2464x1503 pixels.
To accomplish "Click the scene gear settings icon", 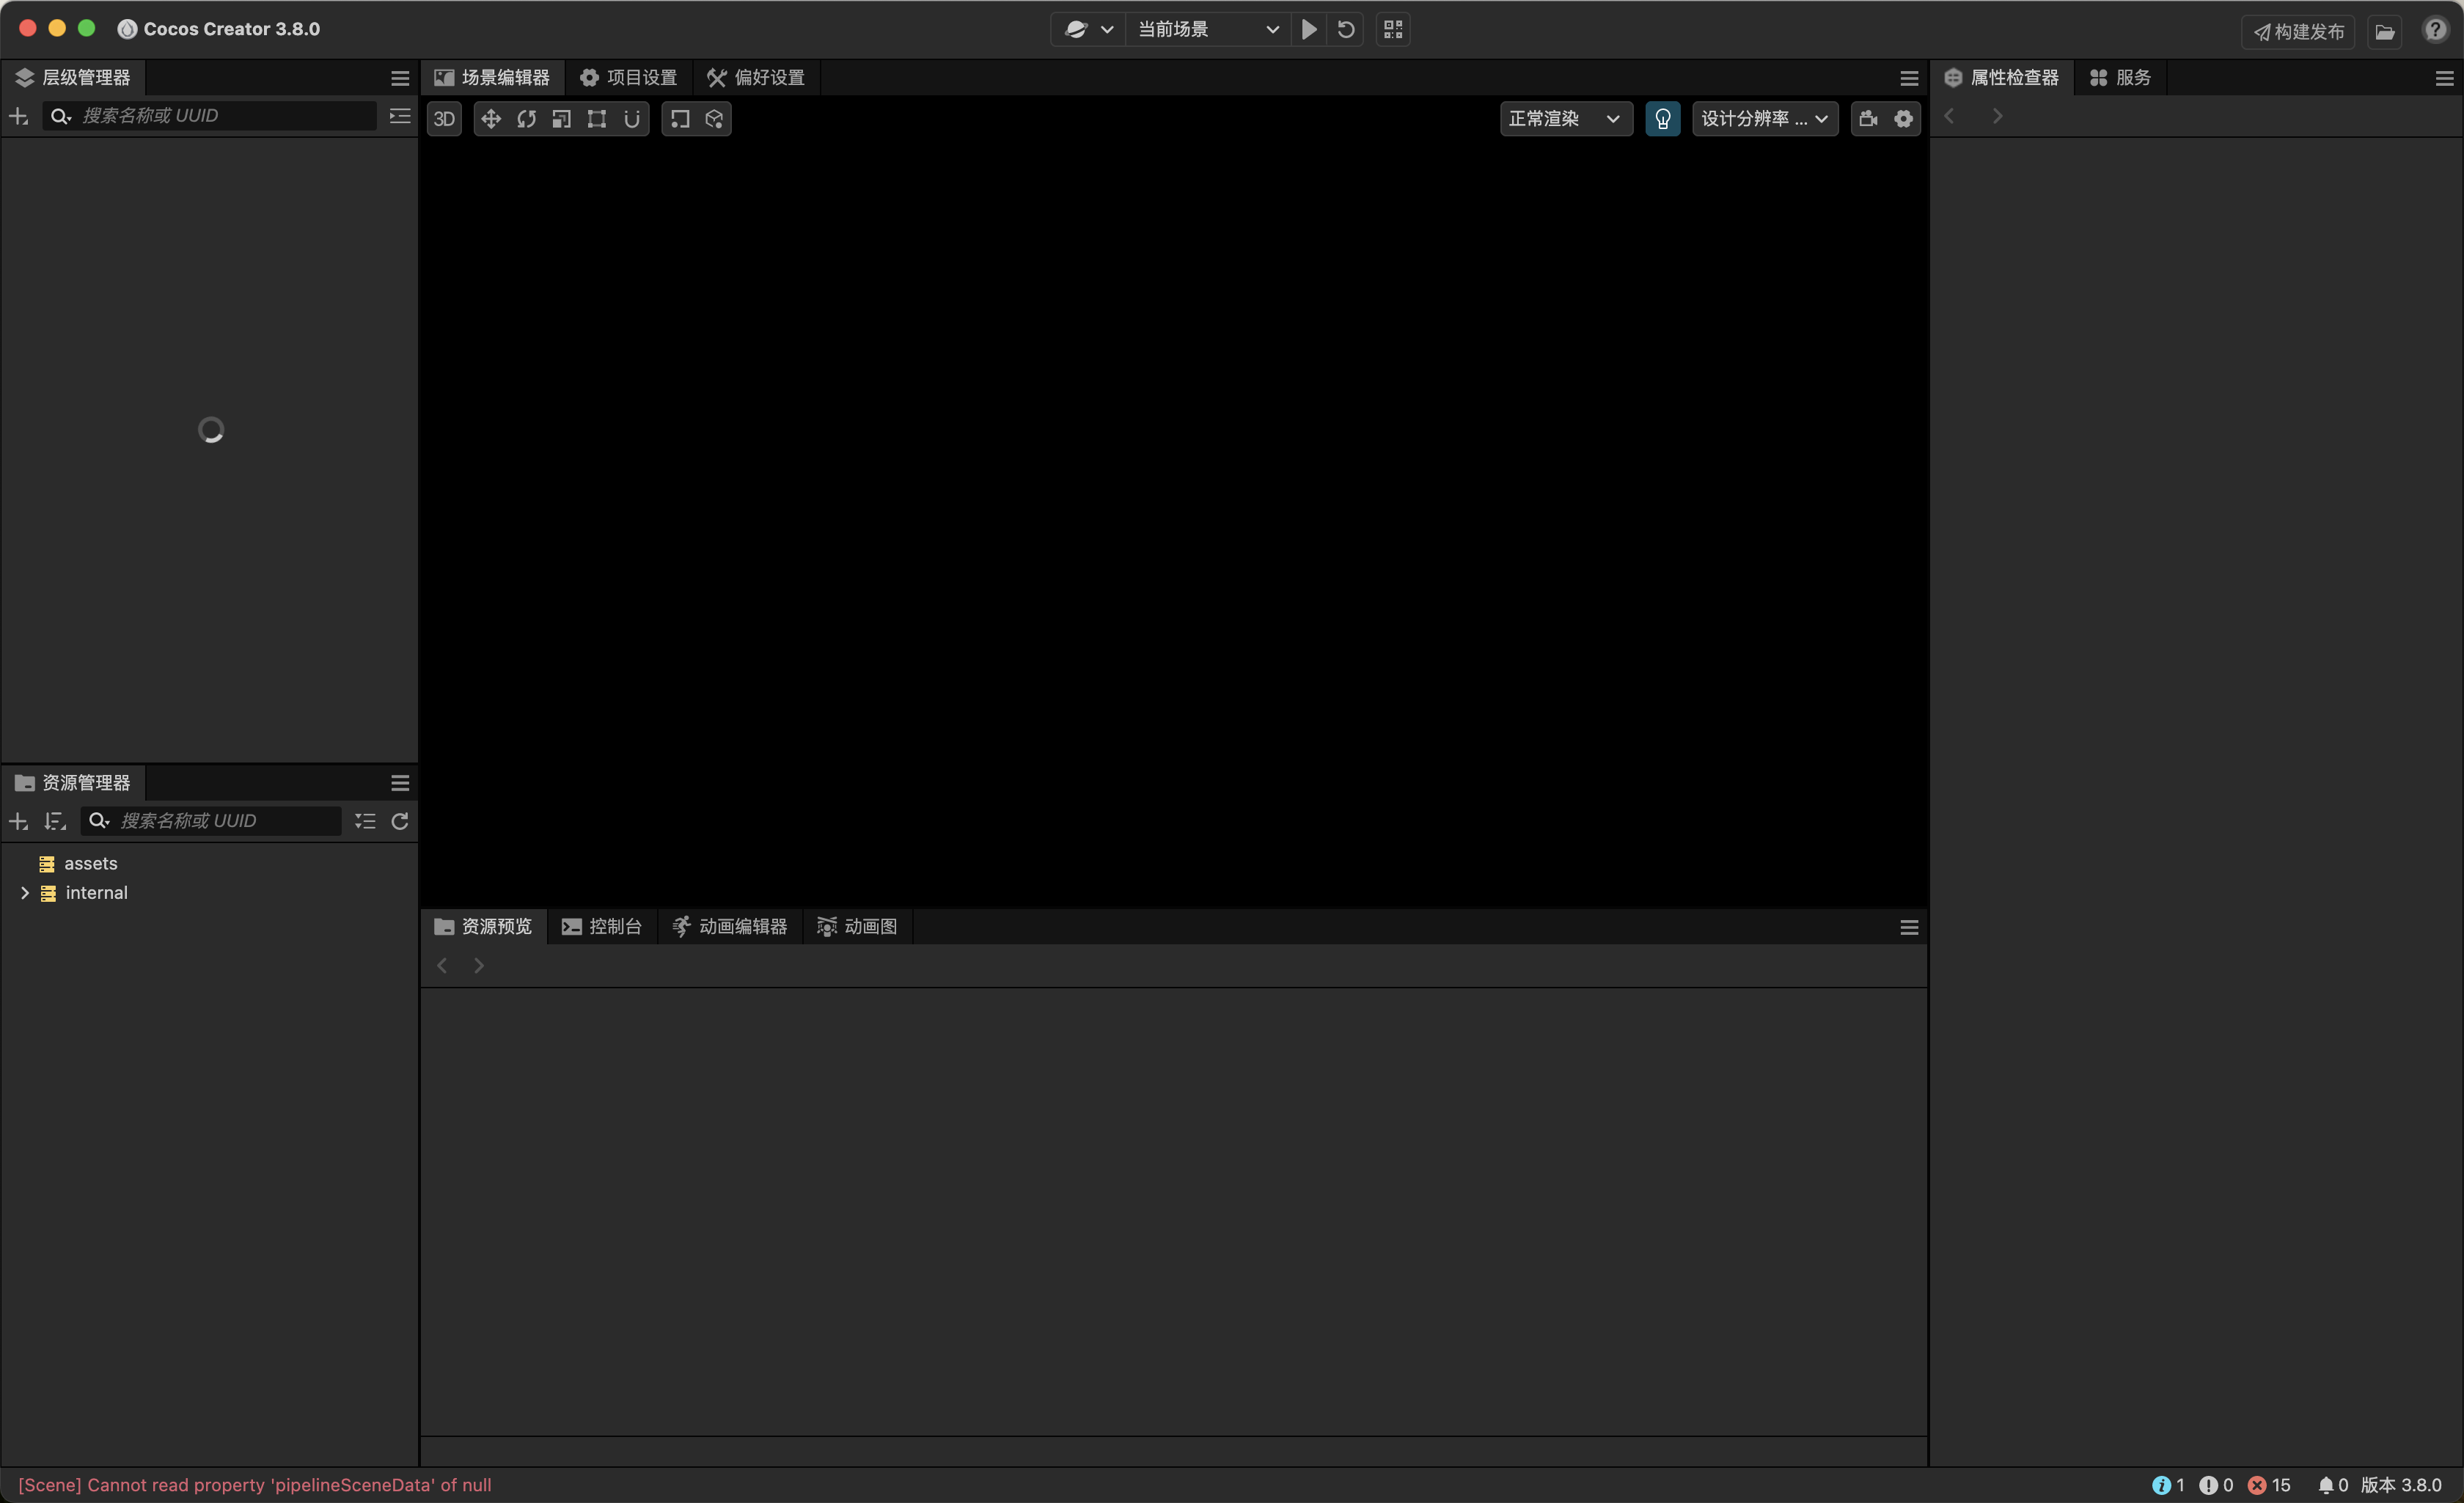I will (x=1903, y=119).
